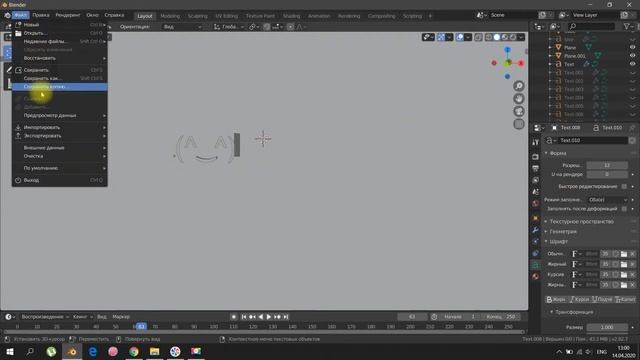Toggle the Подче underline style button
The width and height of the screenshot is (640, 360).
click(602, 299)
